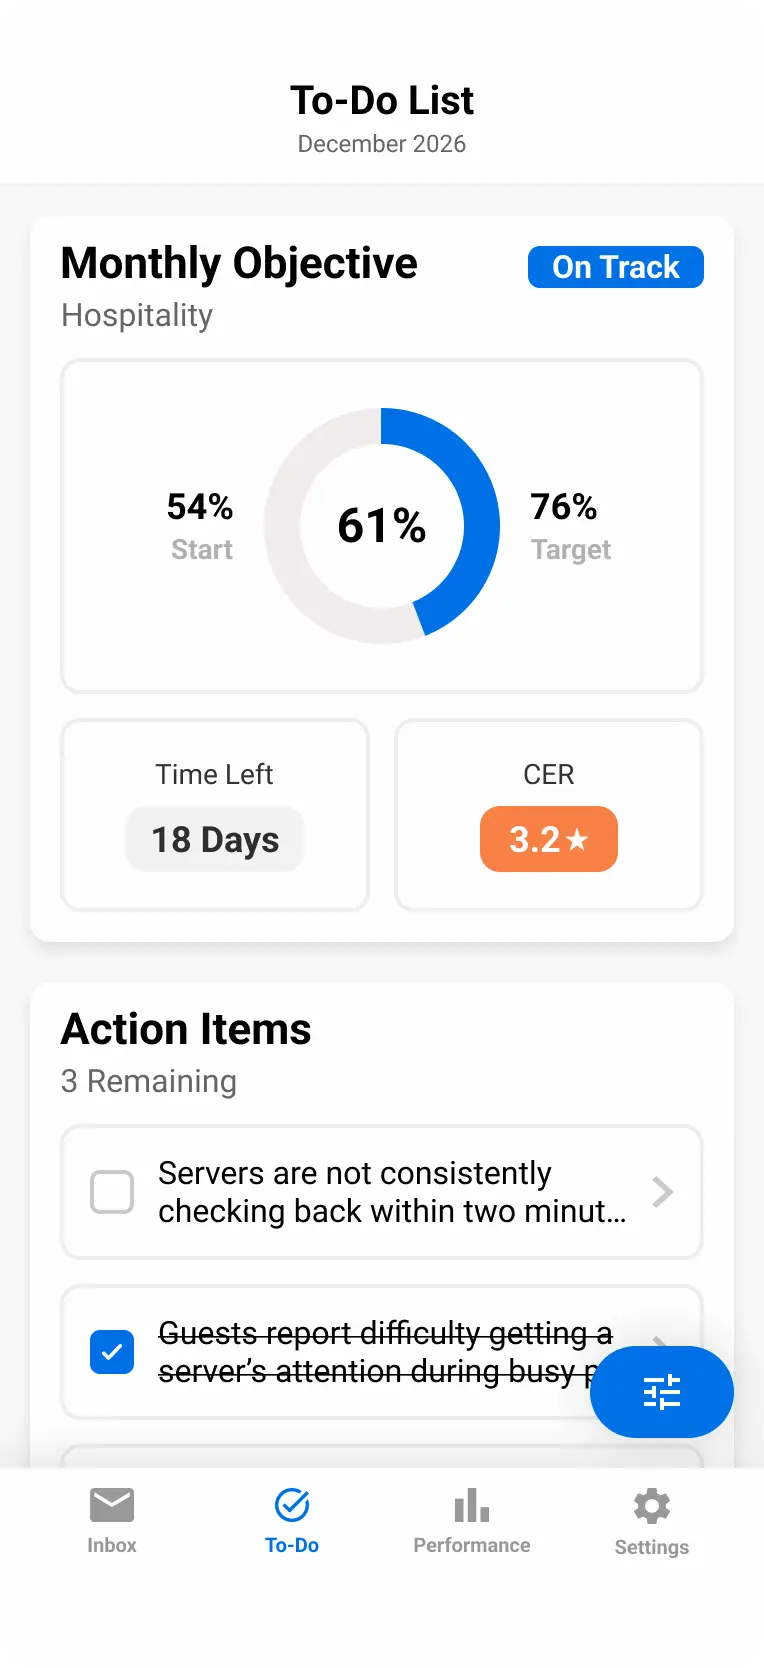Screen dimensions: 764x1668
Task: Click the On Track status badge
Action: (616, 267)
